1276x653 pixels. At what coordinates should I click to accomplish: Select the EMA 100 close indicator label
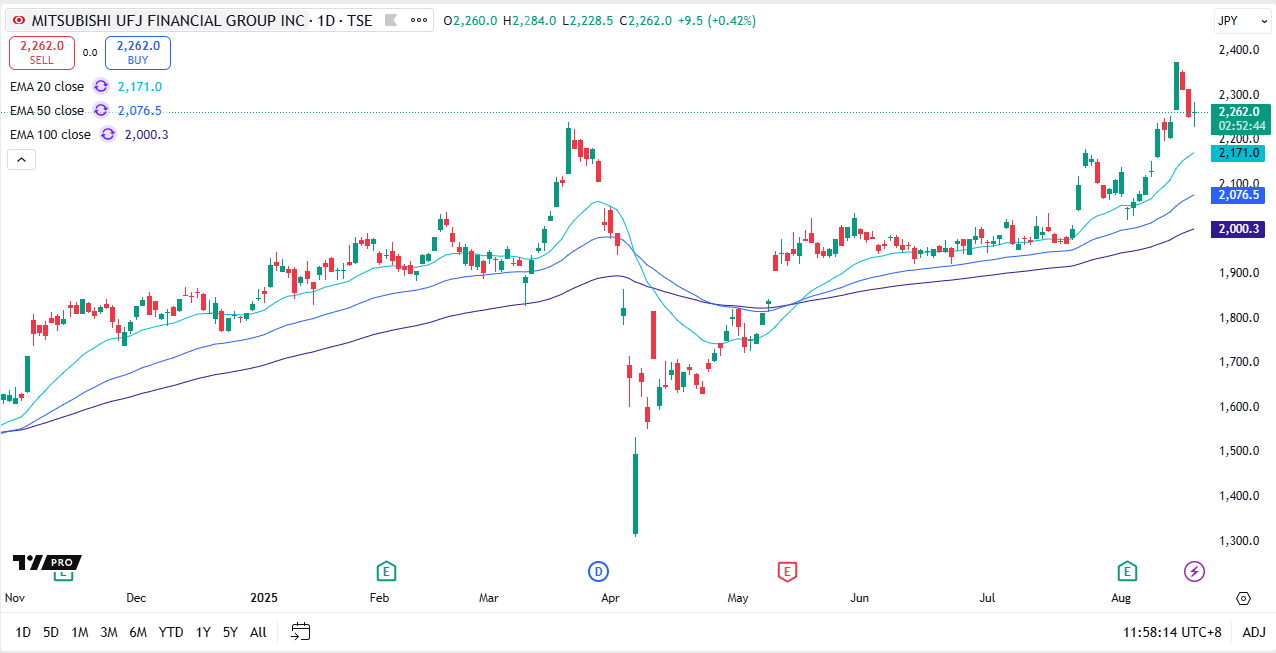(x=50, y=135)
